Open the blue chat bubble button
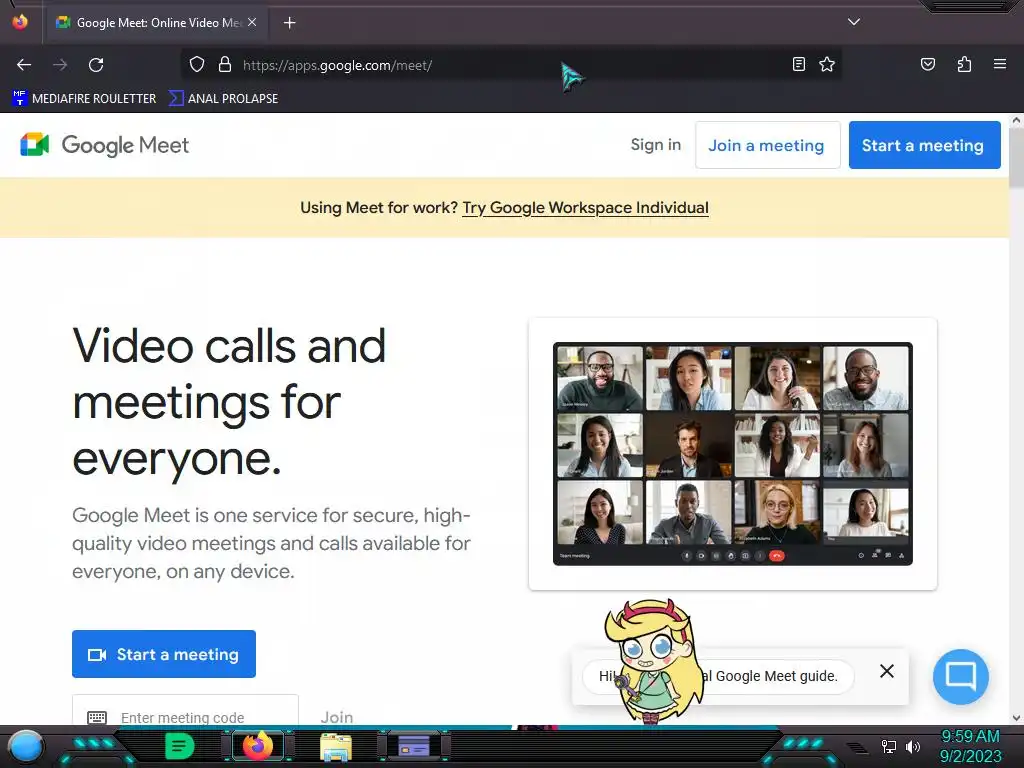The image size is (1024, 768). pyautogui.click(x=961, y=676)
